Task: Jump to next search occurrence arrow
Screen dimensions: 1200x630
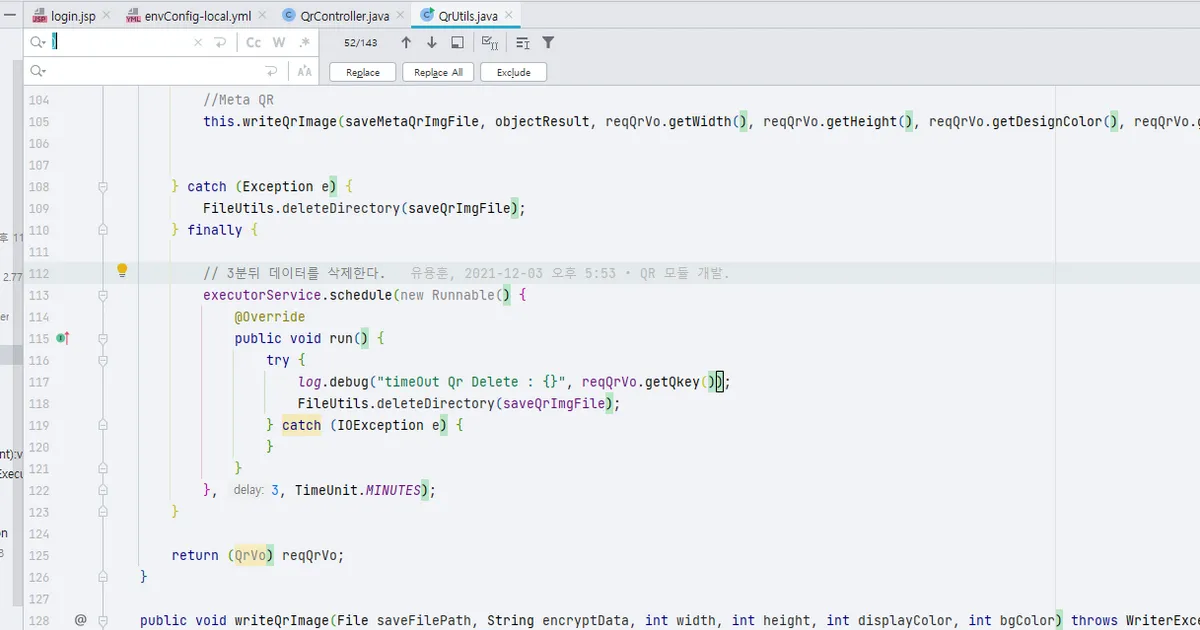Action: point(432,43)
